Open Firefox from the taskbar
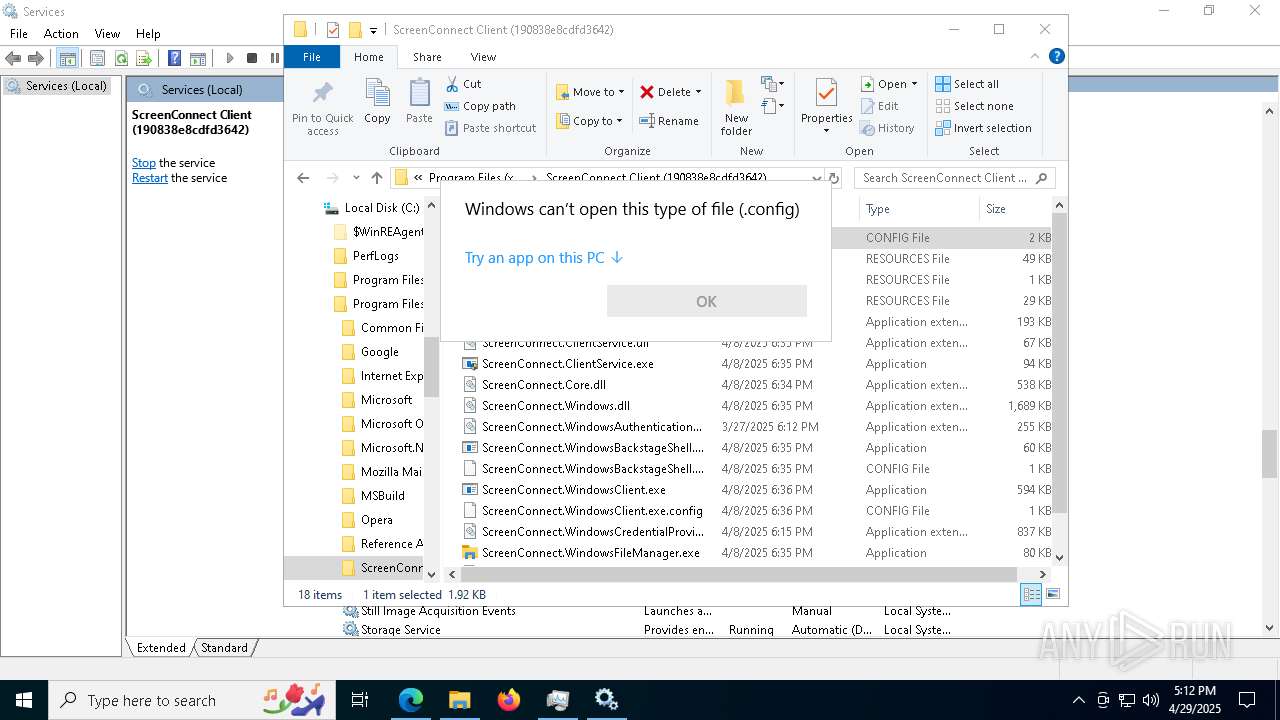This screenshot has width=1280, height=720. point(509,700)
